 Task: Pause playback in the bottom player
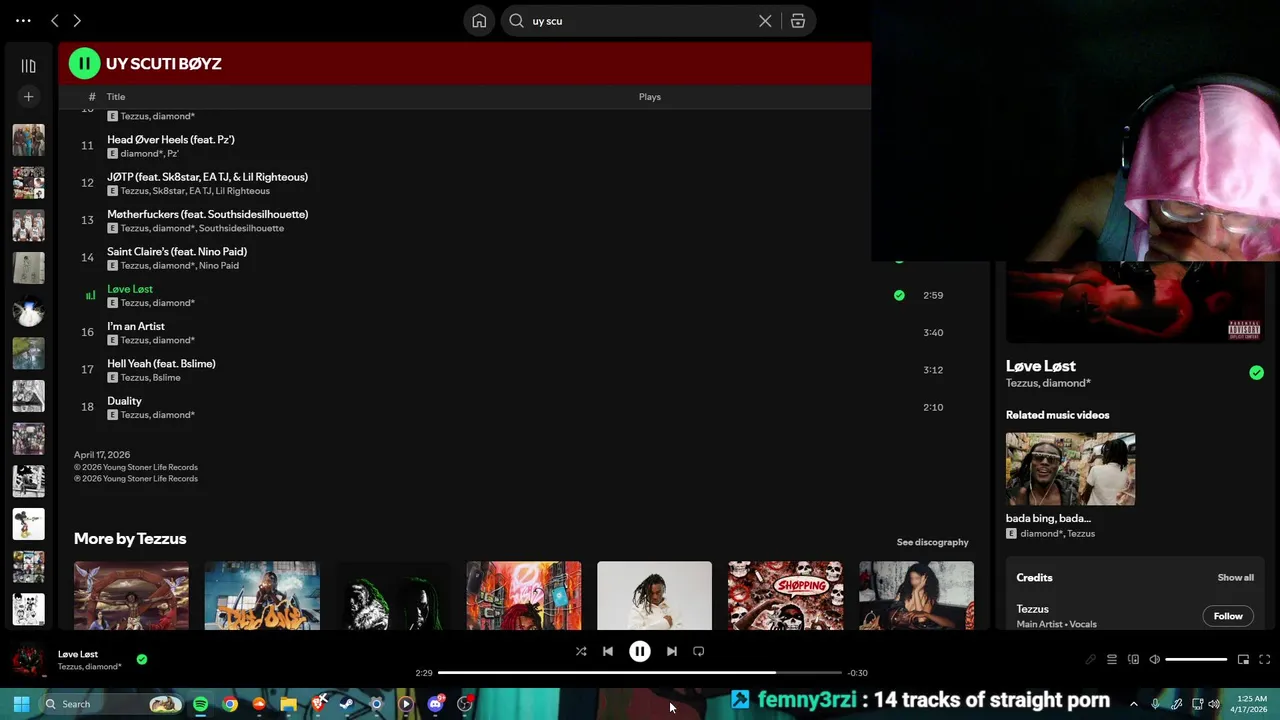pyautogui.click(x=640, y=651)
